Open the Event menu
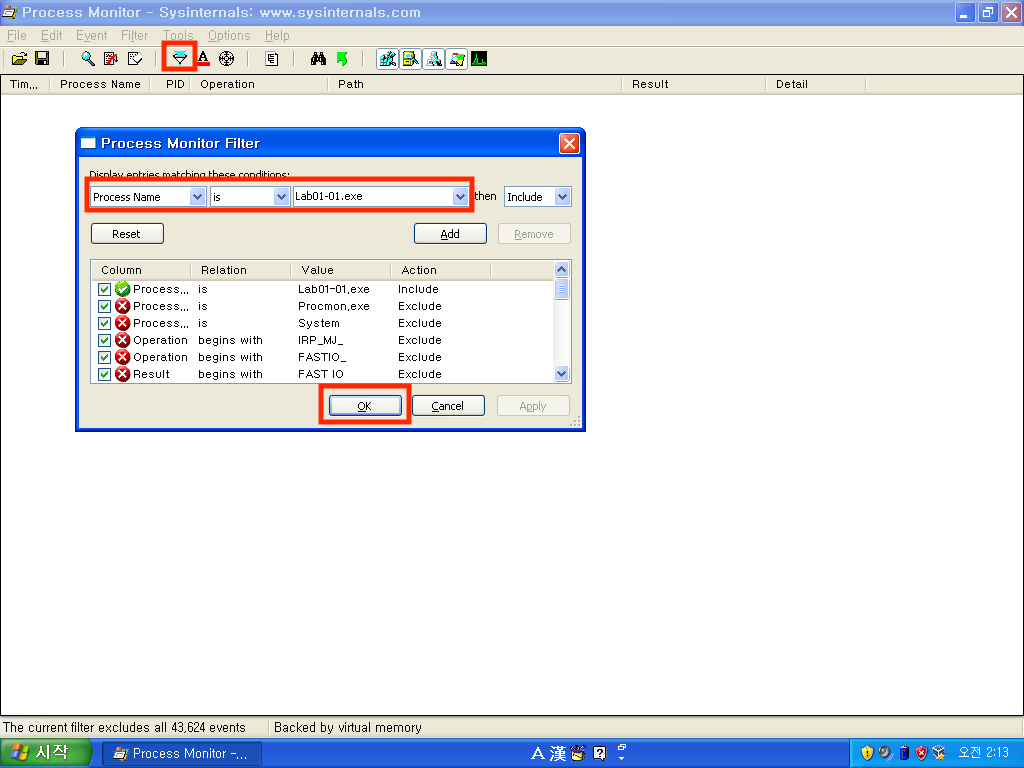 [x=91, y=35]
